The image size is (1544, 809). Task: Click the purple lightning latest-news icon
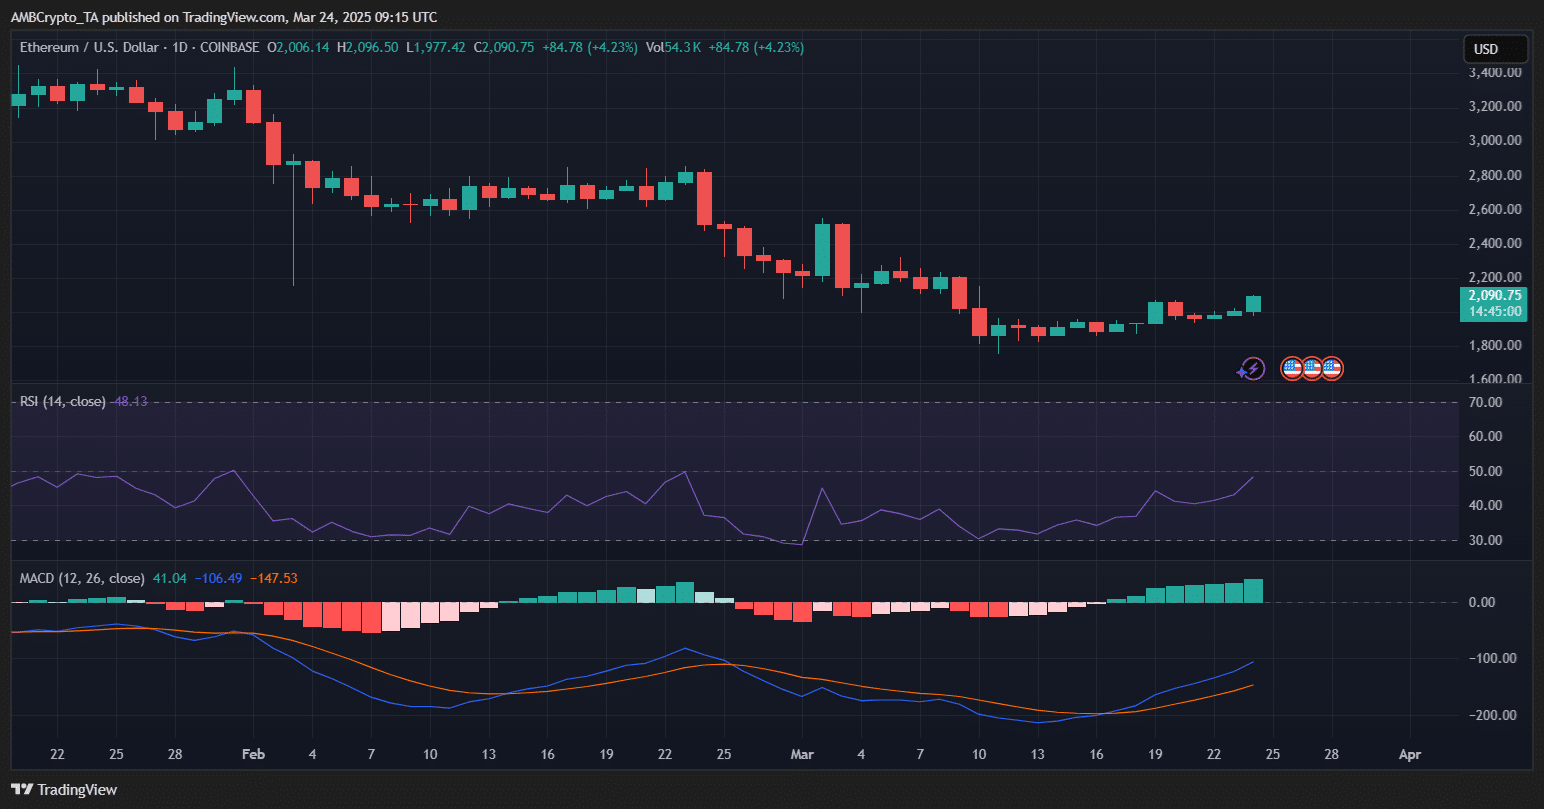click(1251, 369)
